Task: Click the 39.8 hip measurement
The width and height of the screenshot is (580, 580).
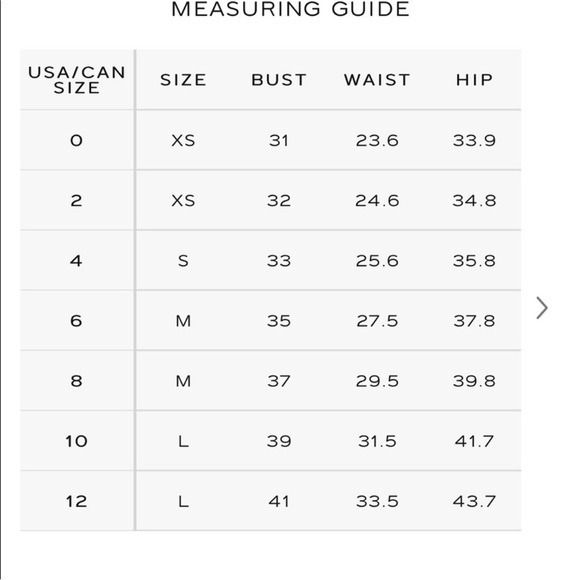Action: 475,381
